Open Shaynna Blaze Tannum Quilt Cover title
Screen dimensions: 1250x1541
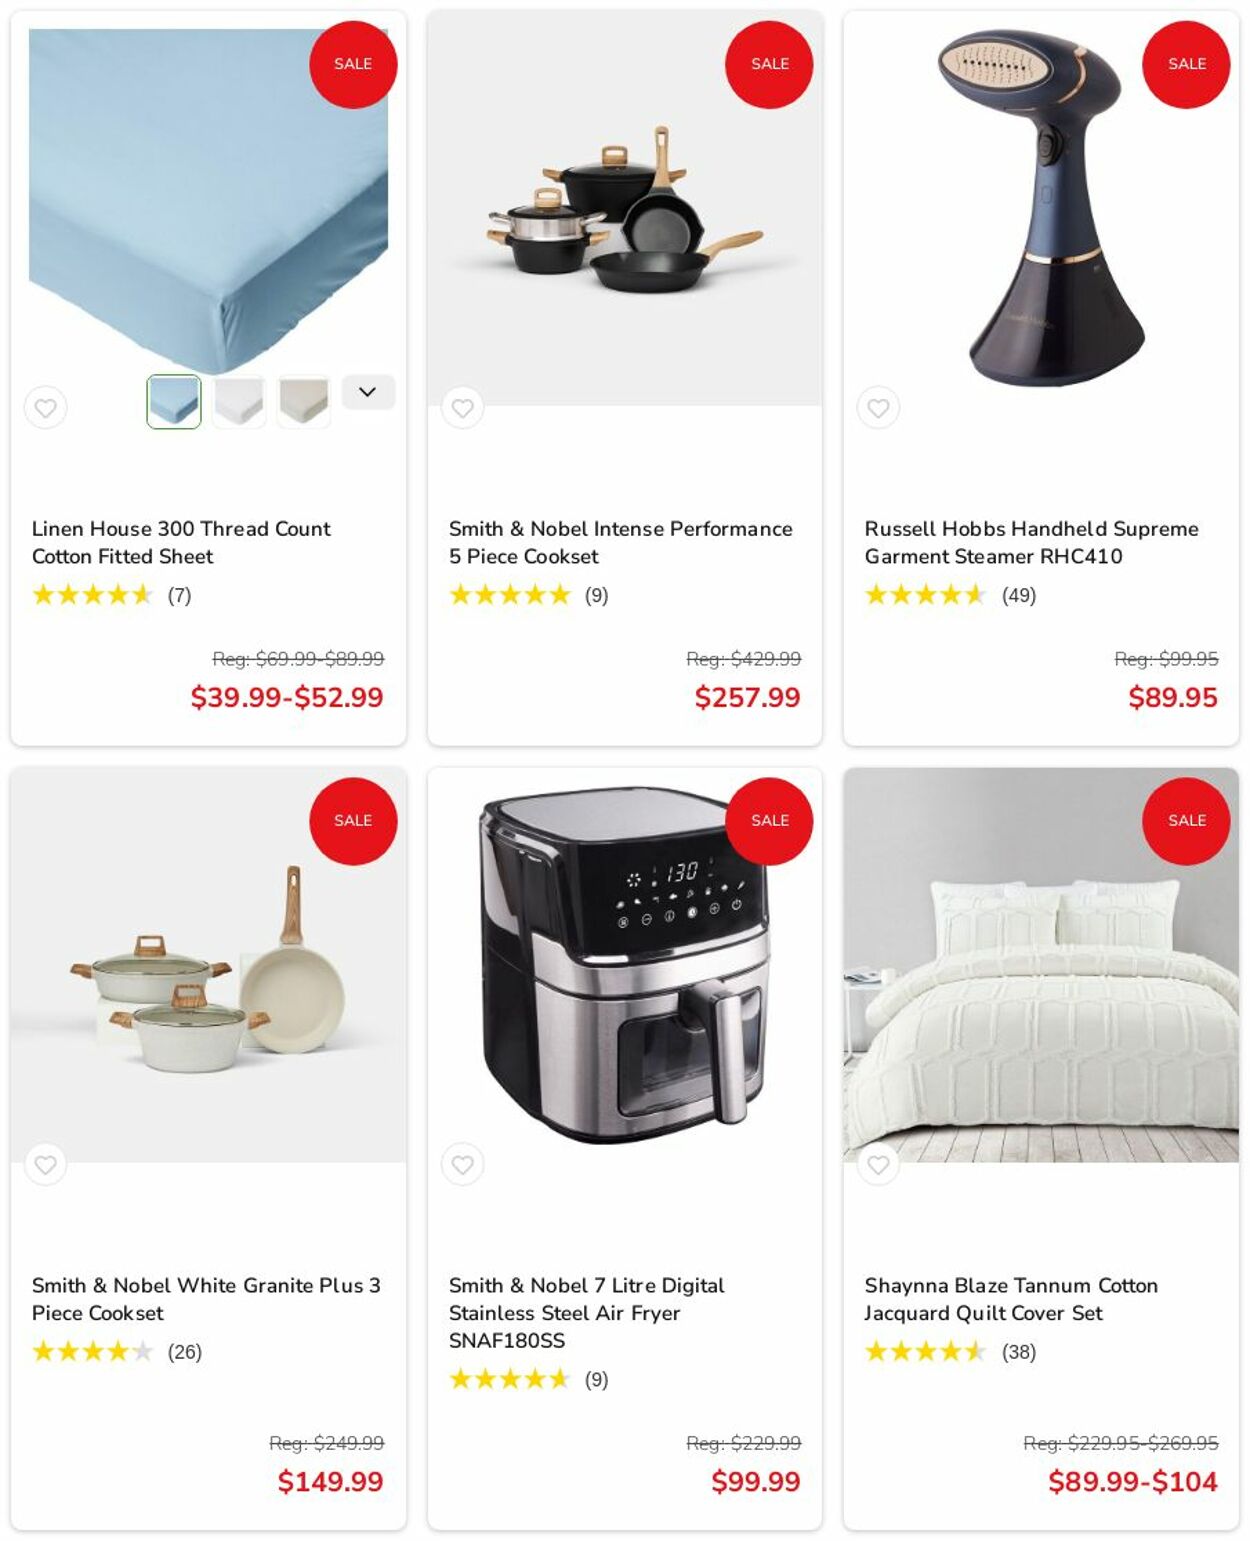[1011, 1299]
